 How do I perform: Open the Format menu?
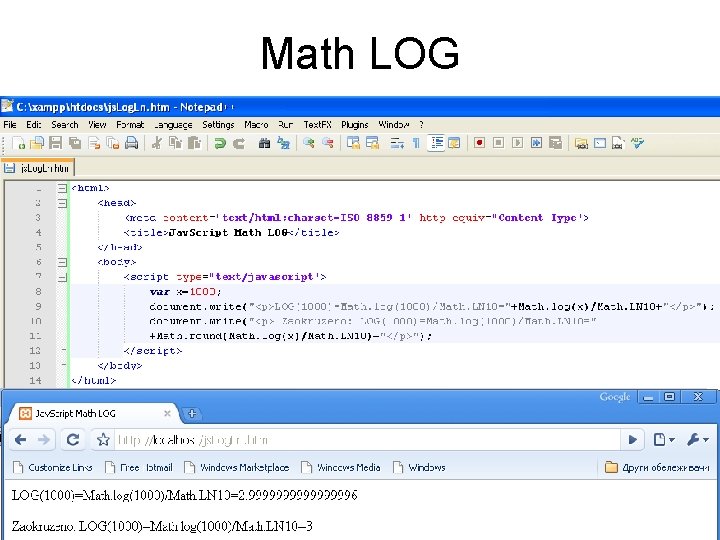[x=130, y=124]
